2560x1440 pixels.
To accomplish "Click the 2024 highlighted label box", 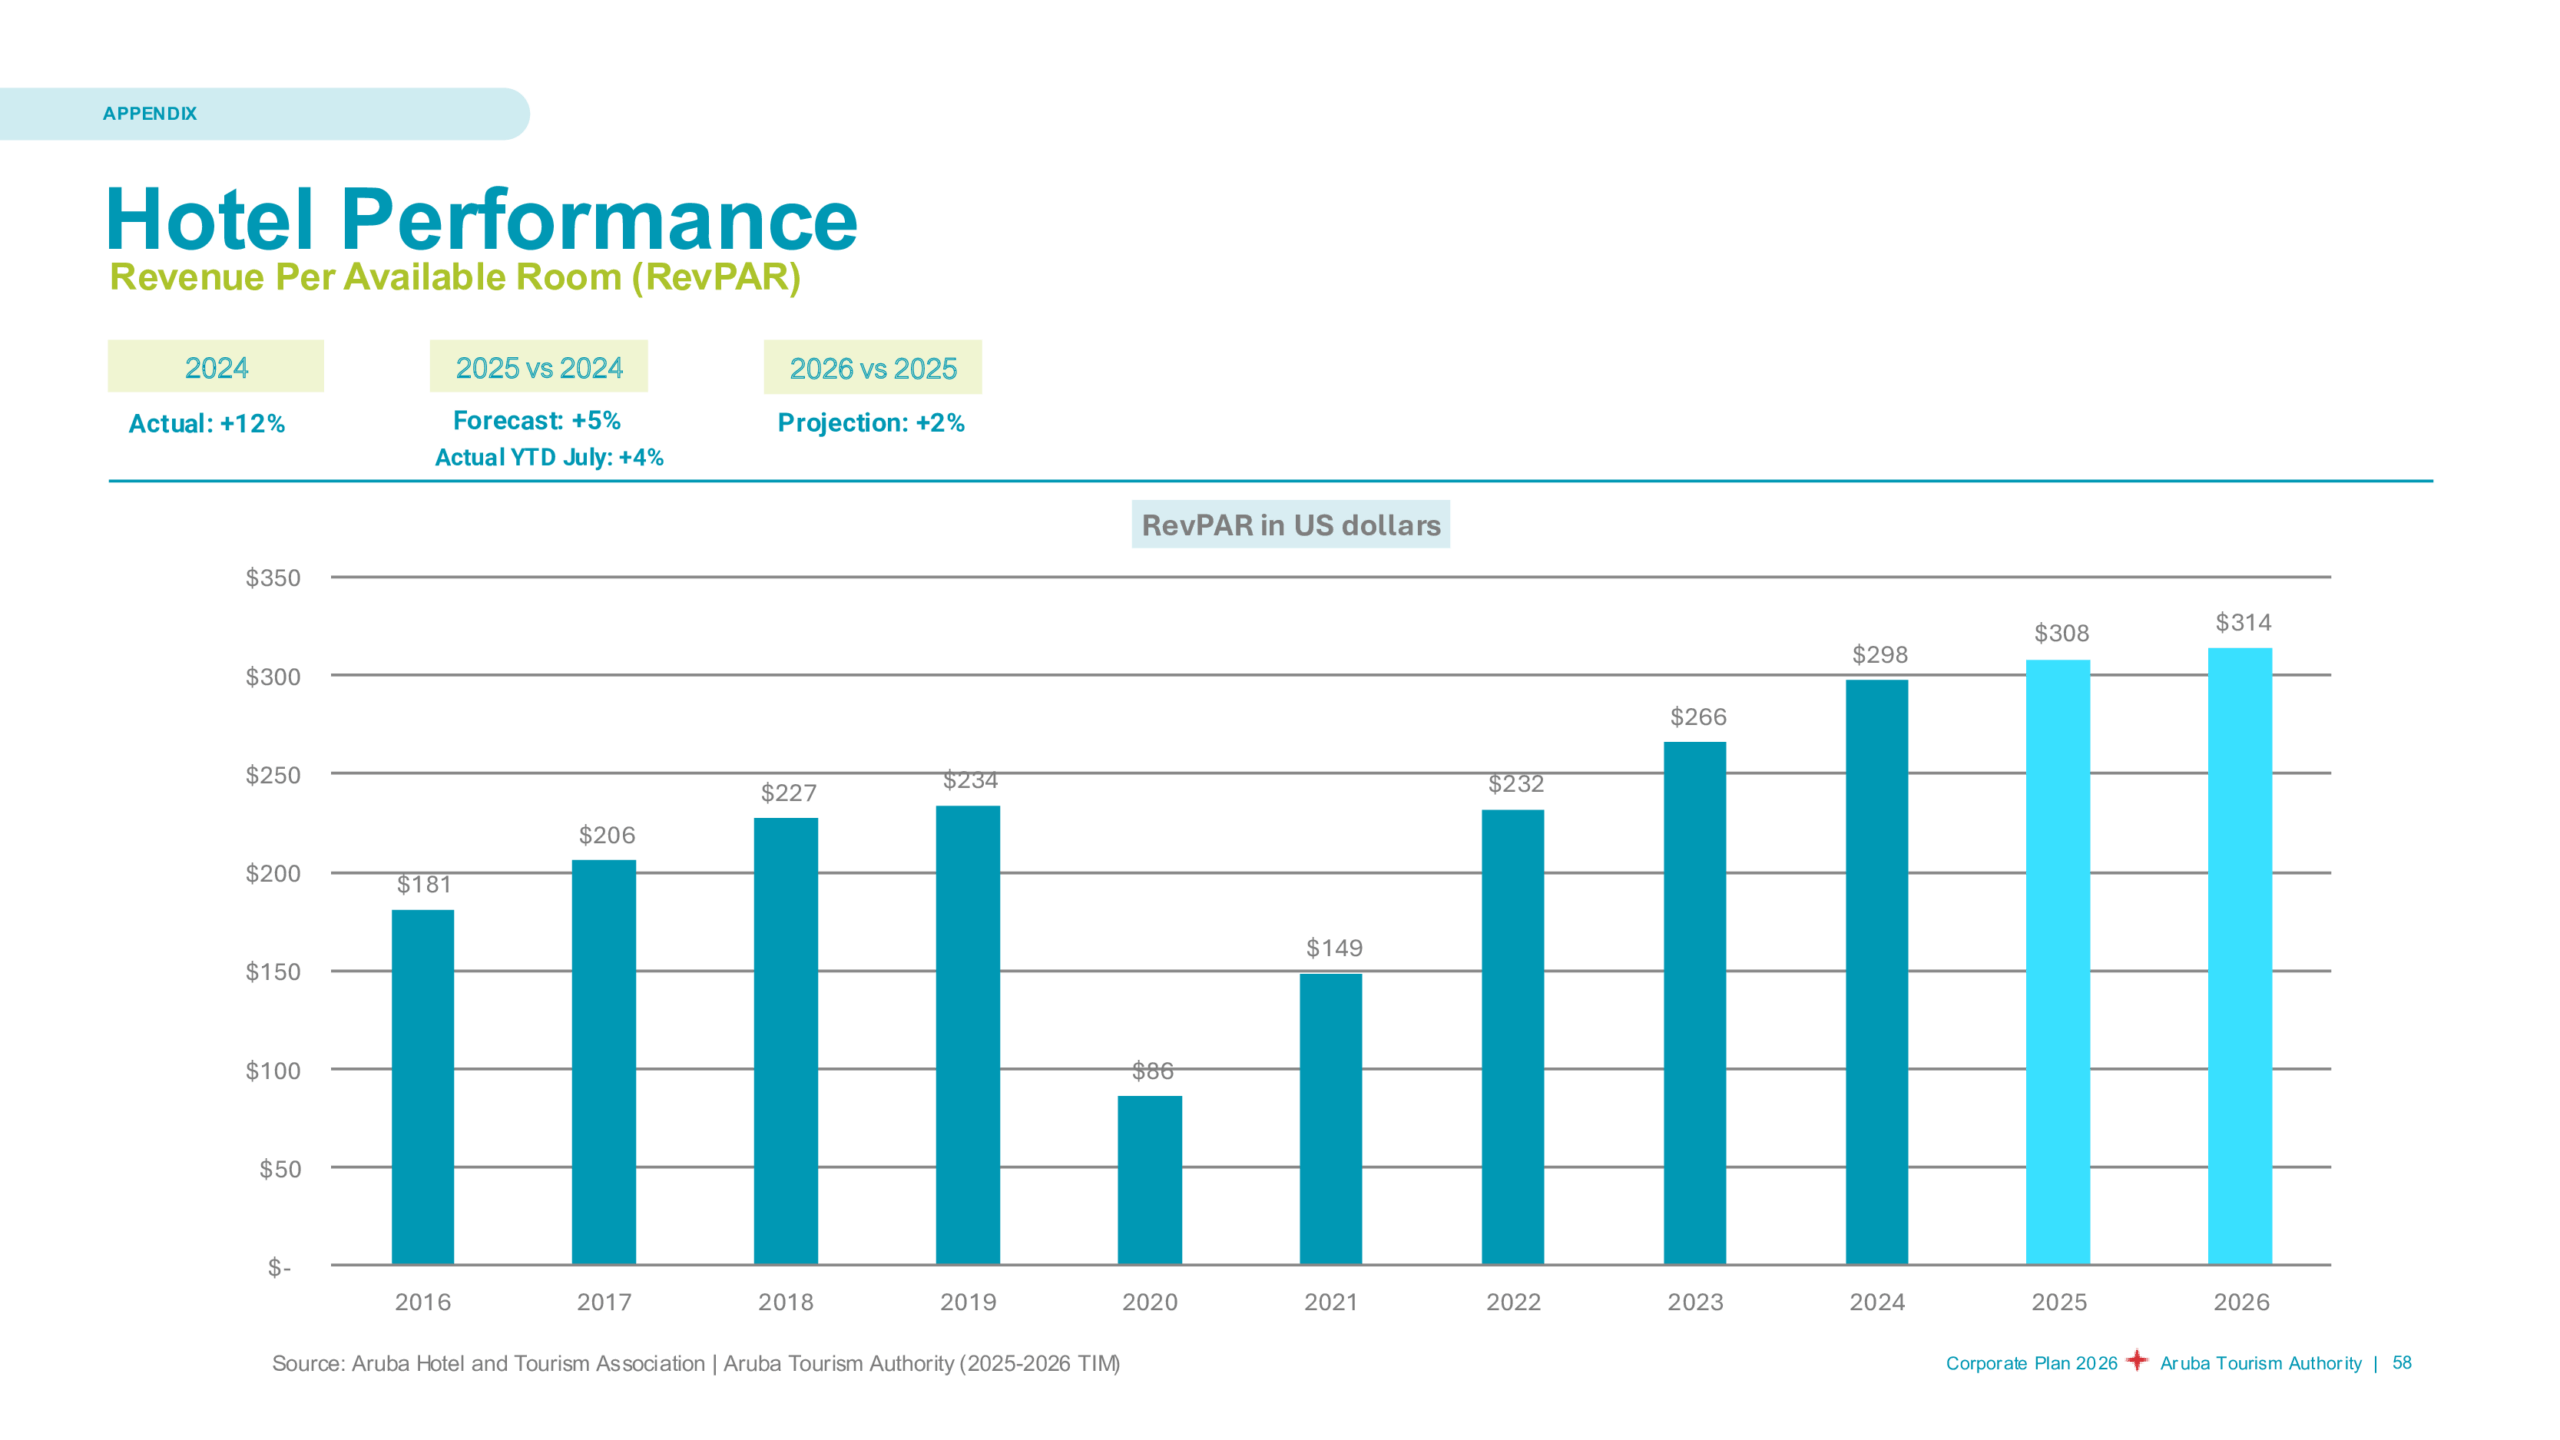I will [x=215, y=368].
